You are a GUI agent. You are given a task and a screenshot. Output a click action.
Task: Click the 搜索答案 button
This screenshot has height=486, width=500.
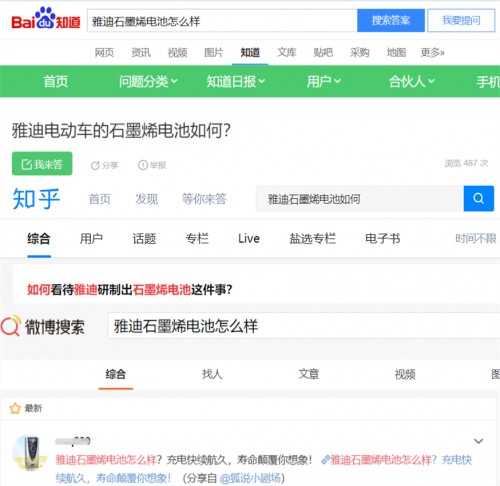(391, 21)
